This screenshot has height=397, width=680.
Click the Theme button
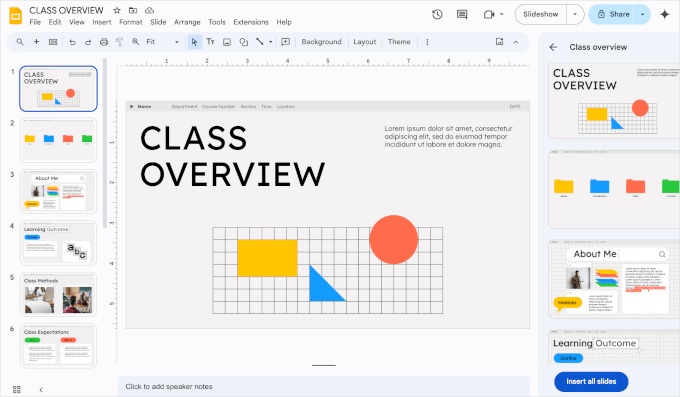[399, 42]
